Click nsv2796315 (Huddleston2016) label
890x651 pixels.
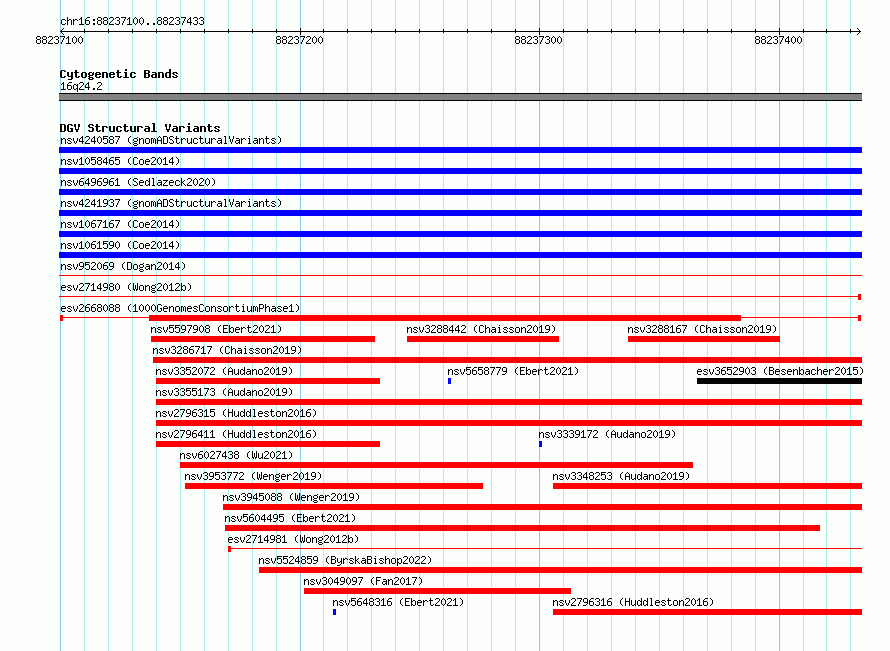click(236, 413)
